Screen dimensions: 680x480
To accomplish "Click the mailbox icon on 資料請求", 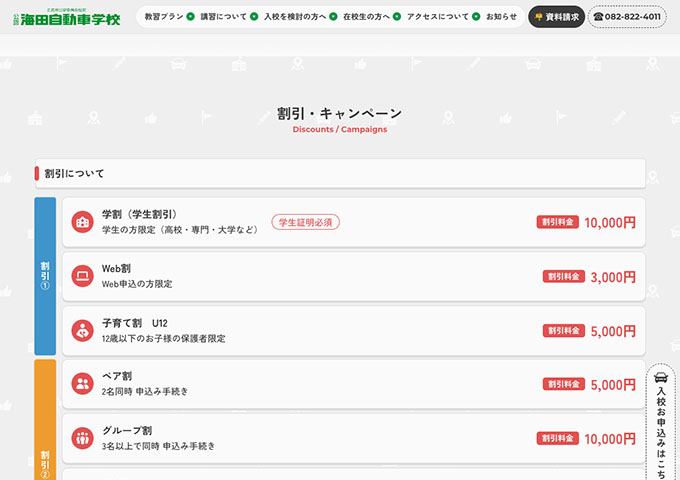I will (539, 17).
